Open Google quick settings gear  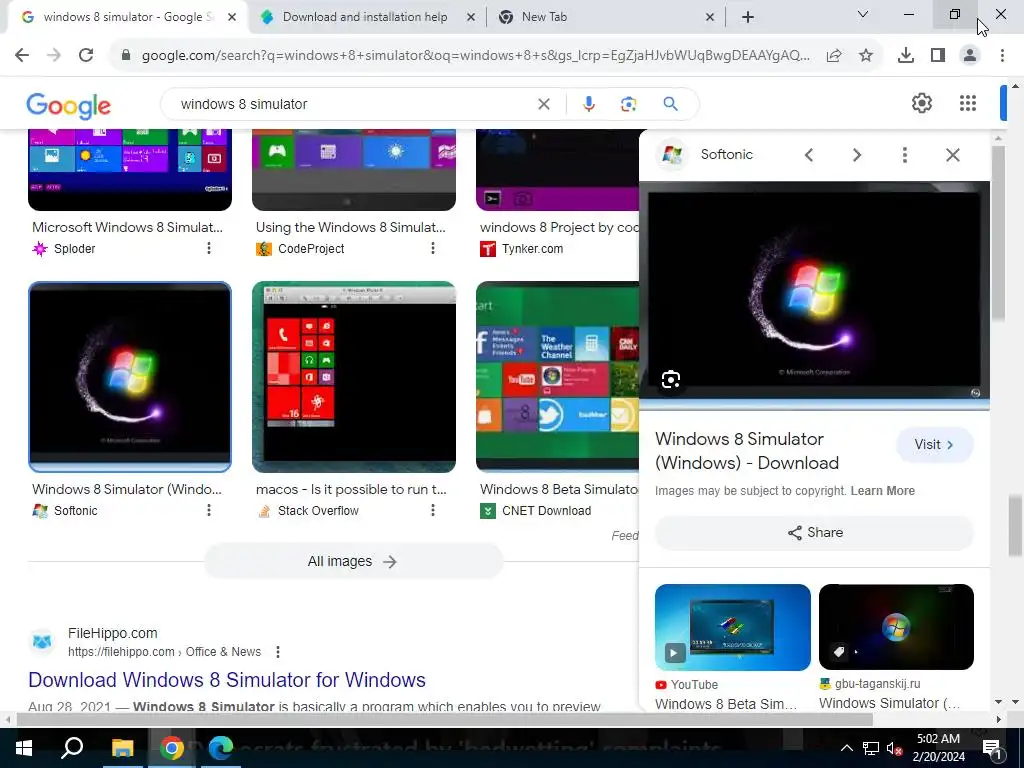pyautogui.click(x=921, y=103)
